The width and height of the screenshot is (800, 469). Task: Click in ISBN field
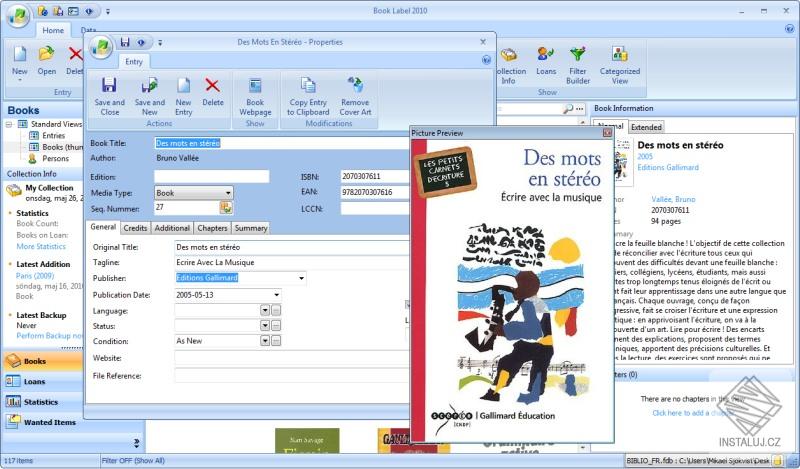pyautogui.click(x=375, y=177)
